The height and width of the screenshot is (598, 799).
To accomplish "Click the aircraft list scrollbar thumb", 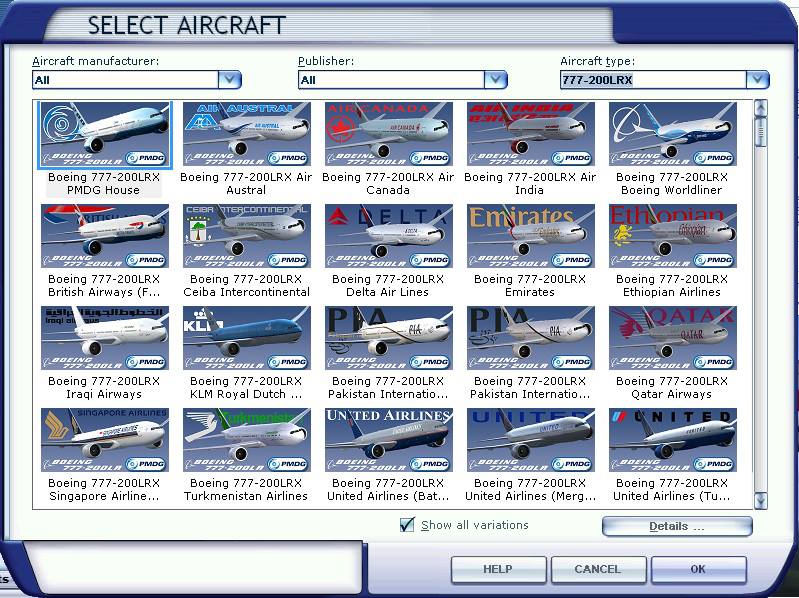I will pos(760,132).
